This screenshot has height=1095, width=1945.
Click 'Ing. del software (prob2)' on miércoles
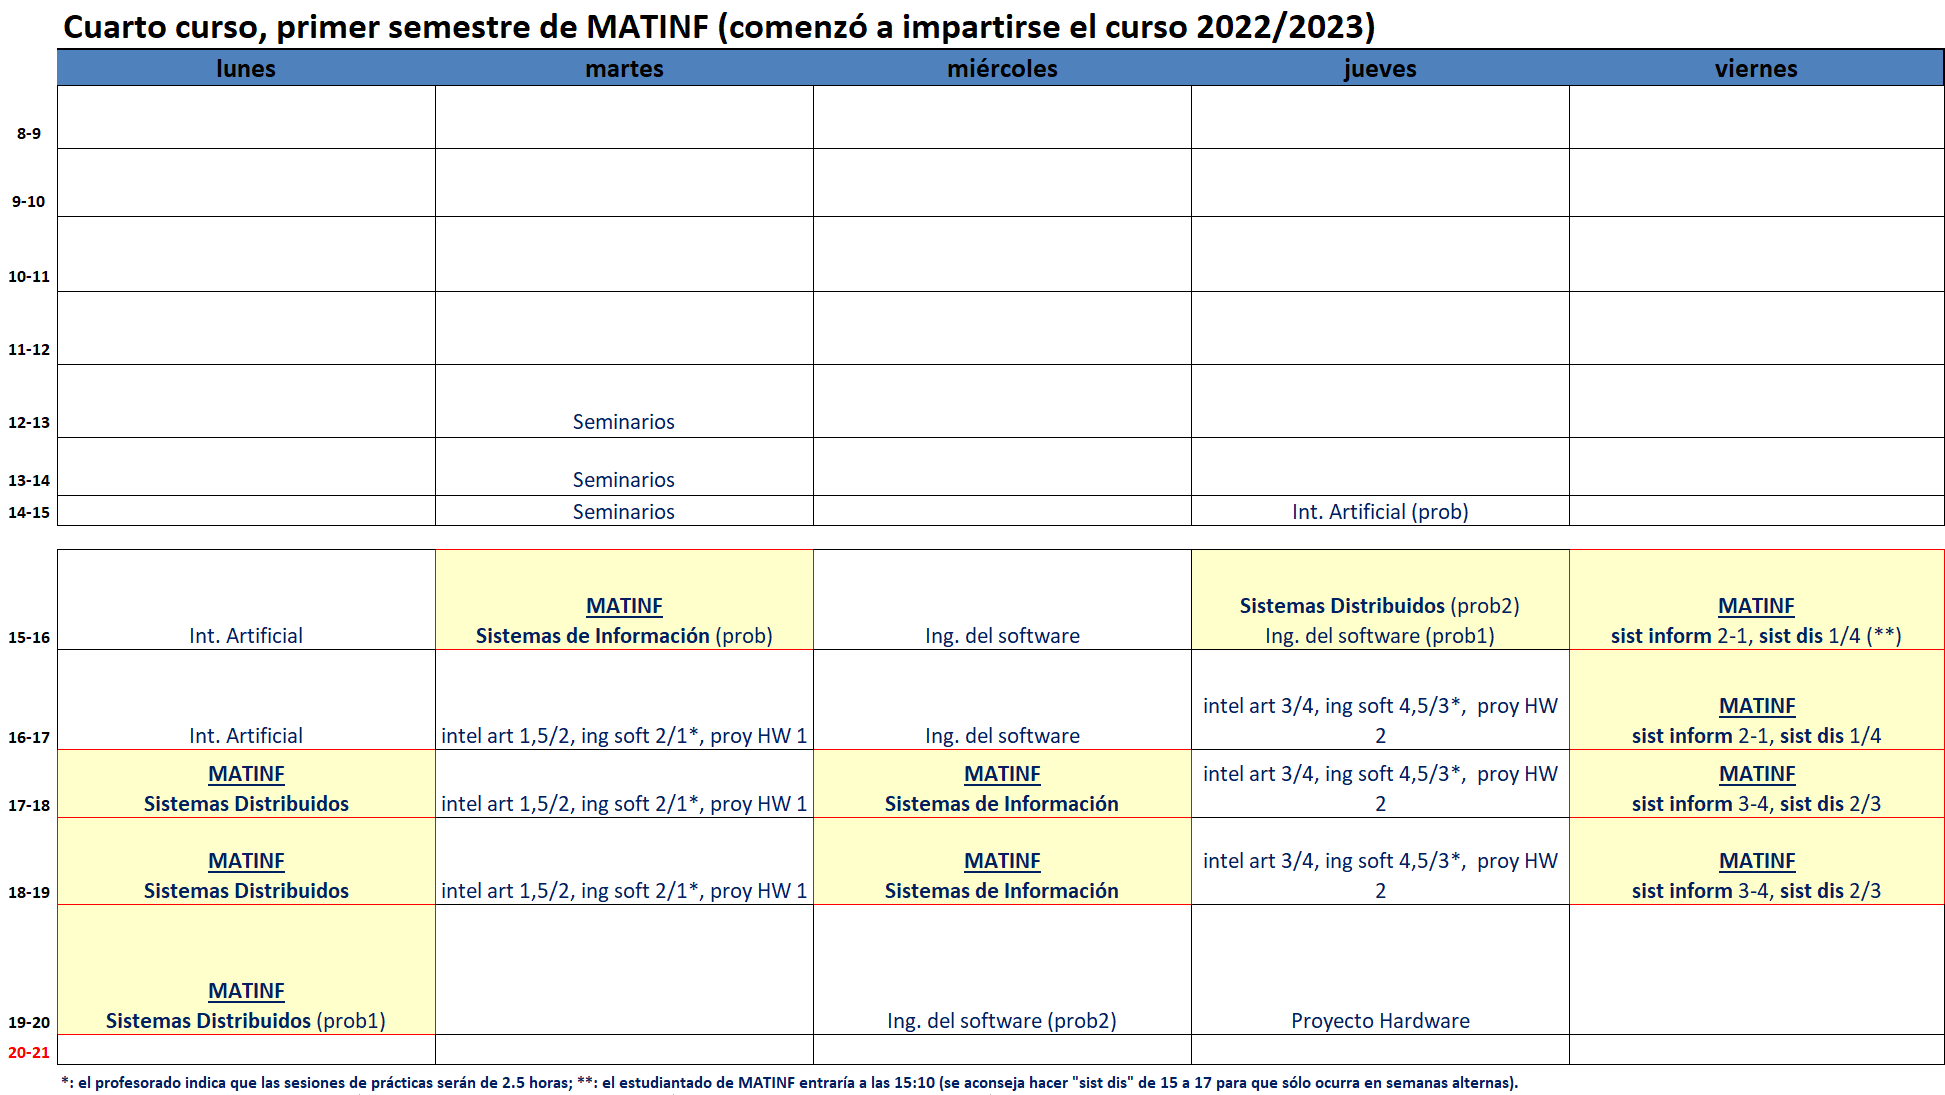pyautogui.click(x=1002, y=1021)
